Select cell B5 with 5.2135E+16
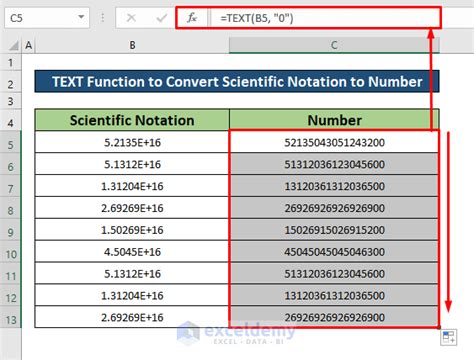The height and width of the screenshot is (360, 474). click(132, 142)
